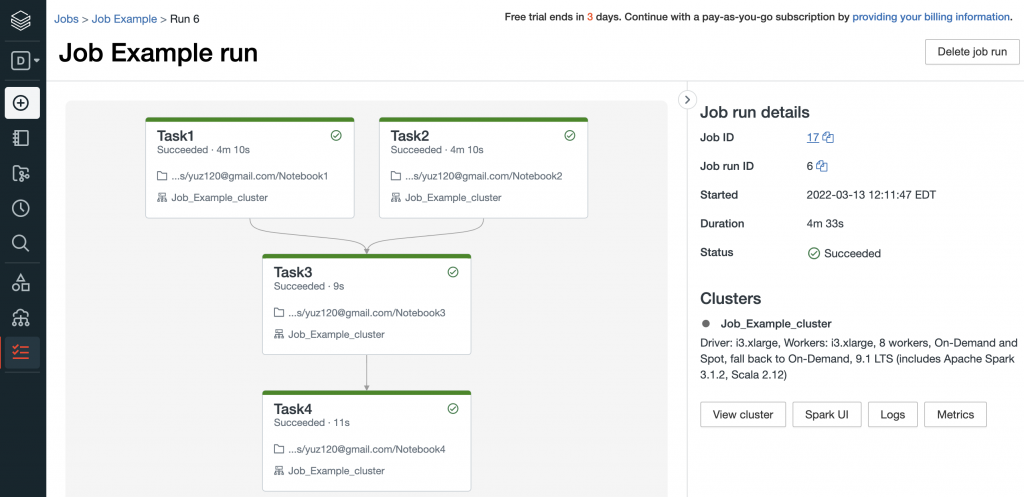
Task: Click the Databricks logo icon
Action: point(21,22)
